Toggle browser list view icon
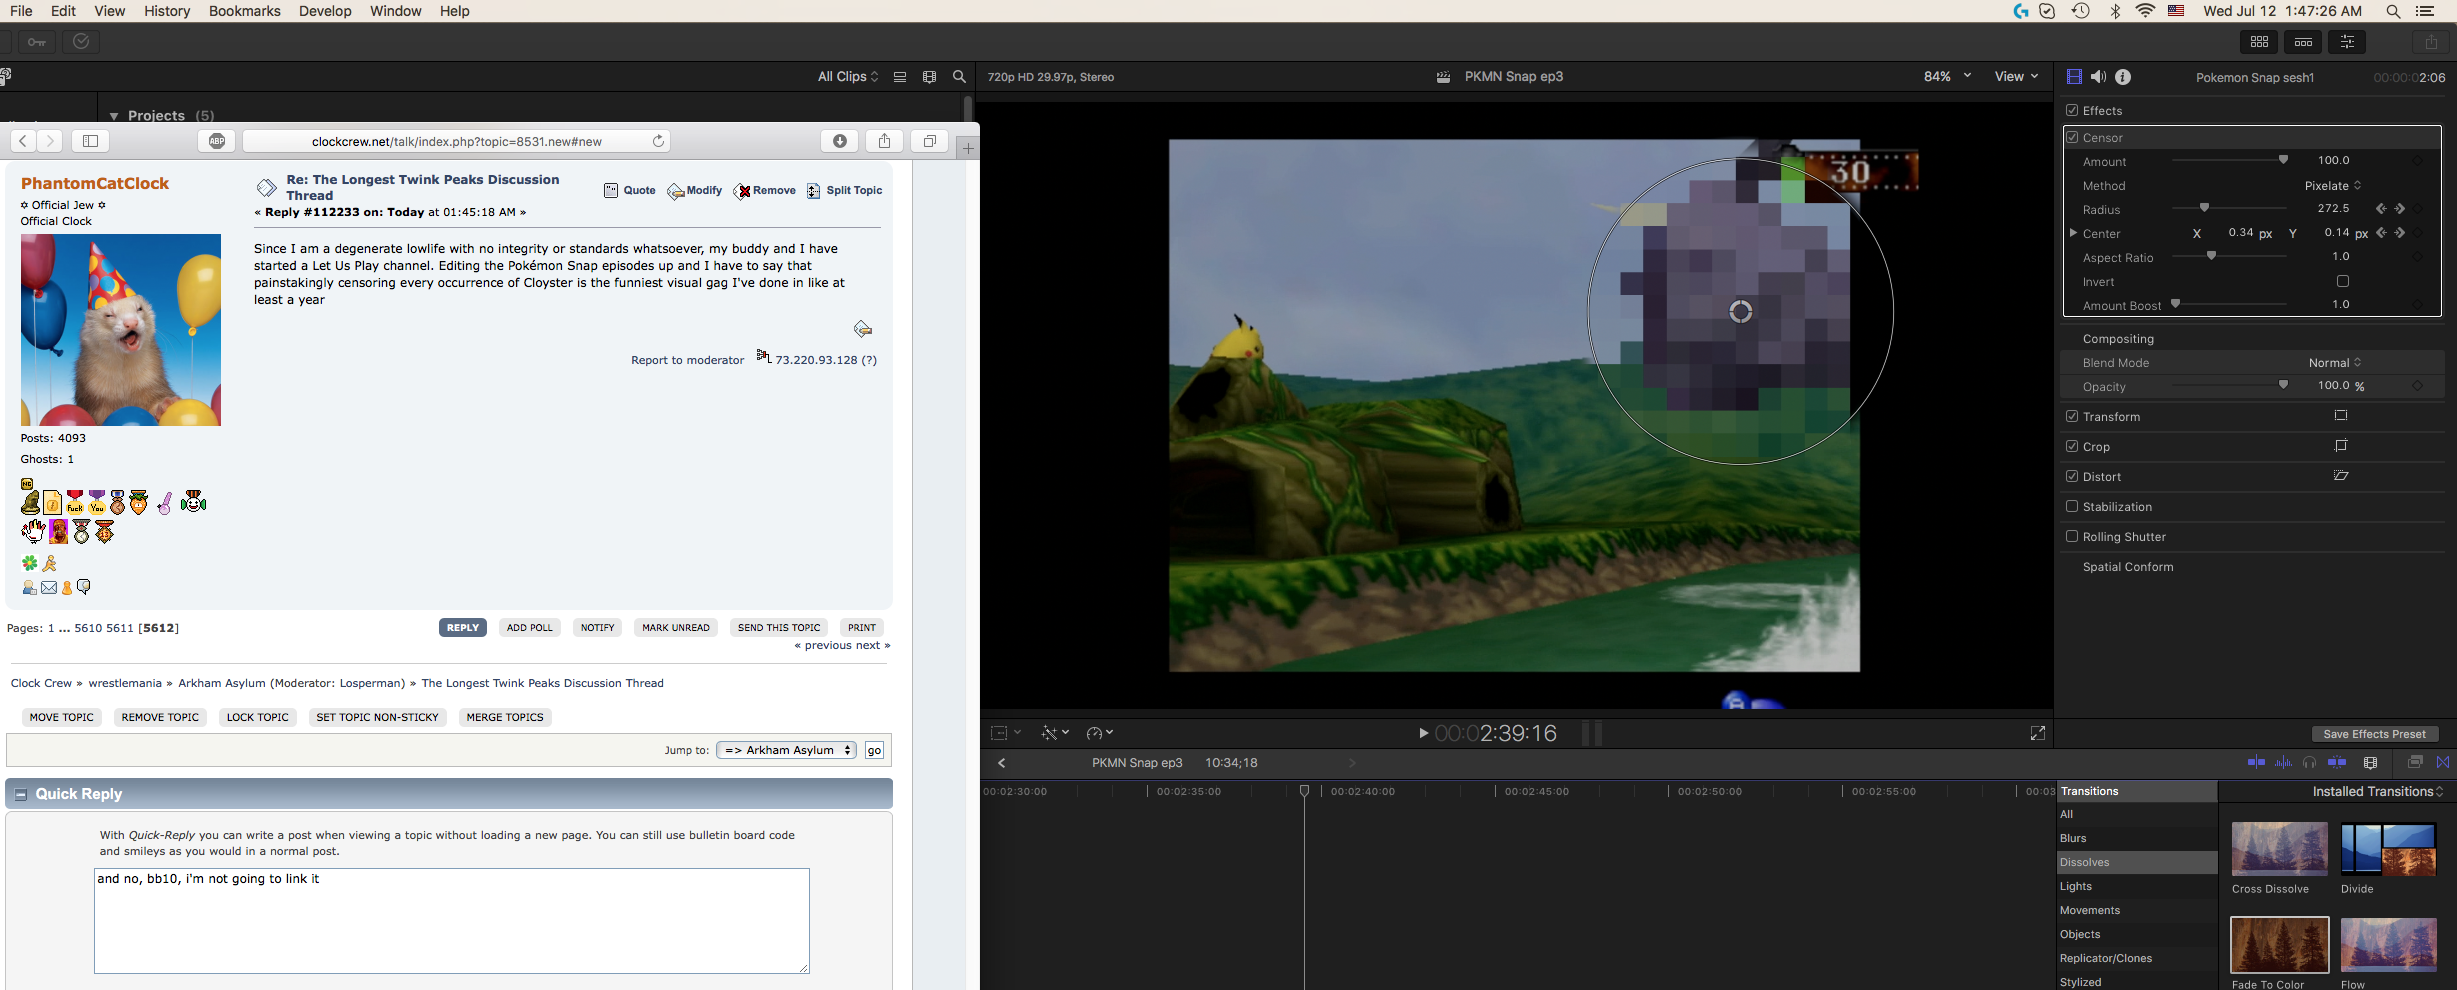 tap(900, 77)
